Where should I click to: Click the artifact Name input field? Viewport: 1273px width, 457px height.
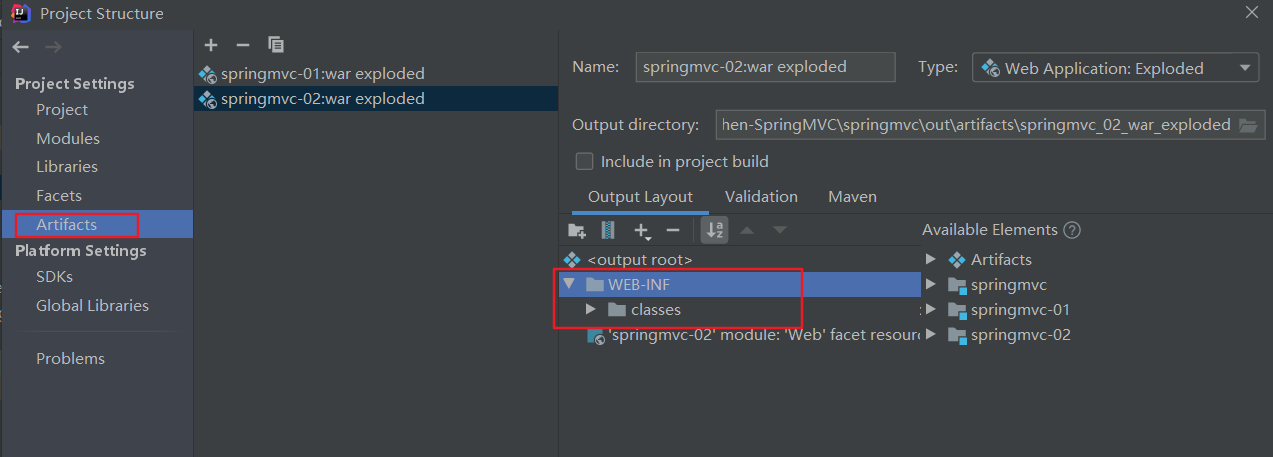pyautogui.click(x=765, y=68)
